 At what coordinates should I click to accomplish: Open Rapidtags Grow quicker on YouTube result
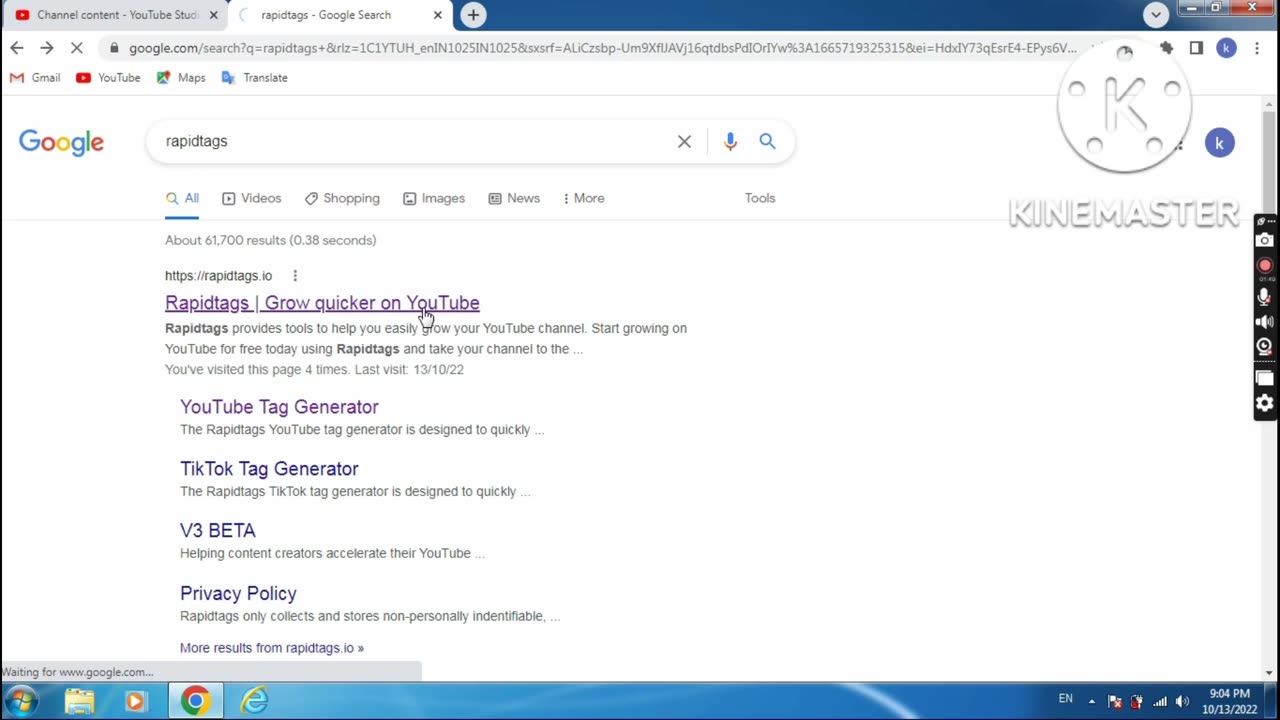(x=322, y=303)
